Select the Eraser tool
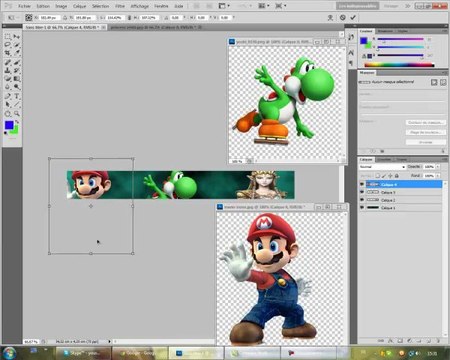Screen dimensions: 450x360 coord(7,79)
